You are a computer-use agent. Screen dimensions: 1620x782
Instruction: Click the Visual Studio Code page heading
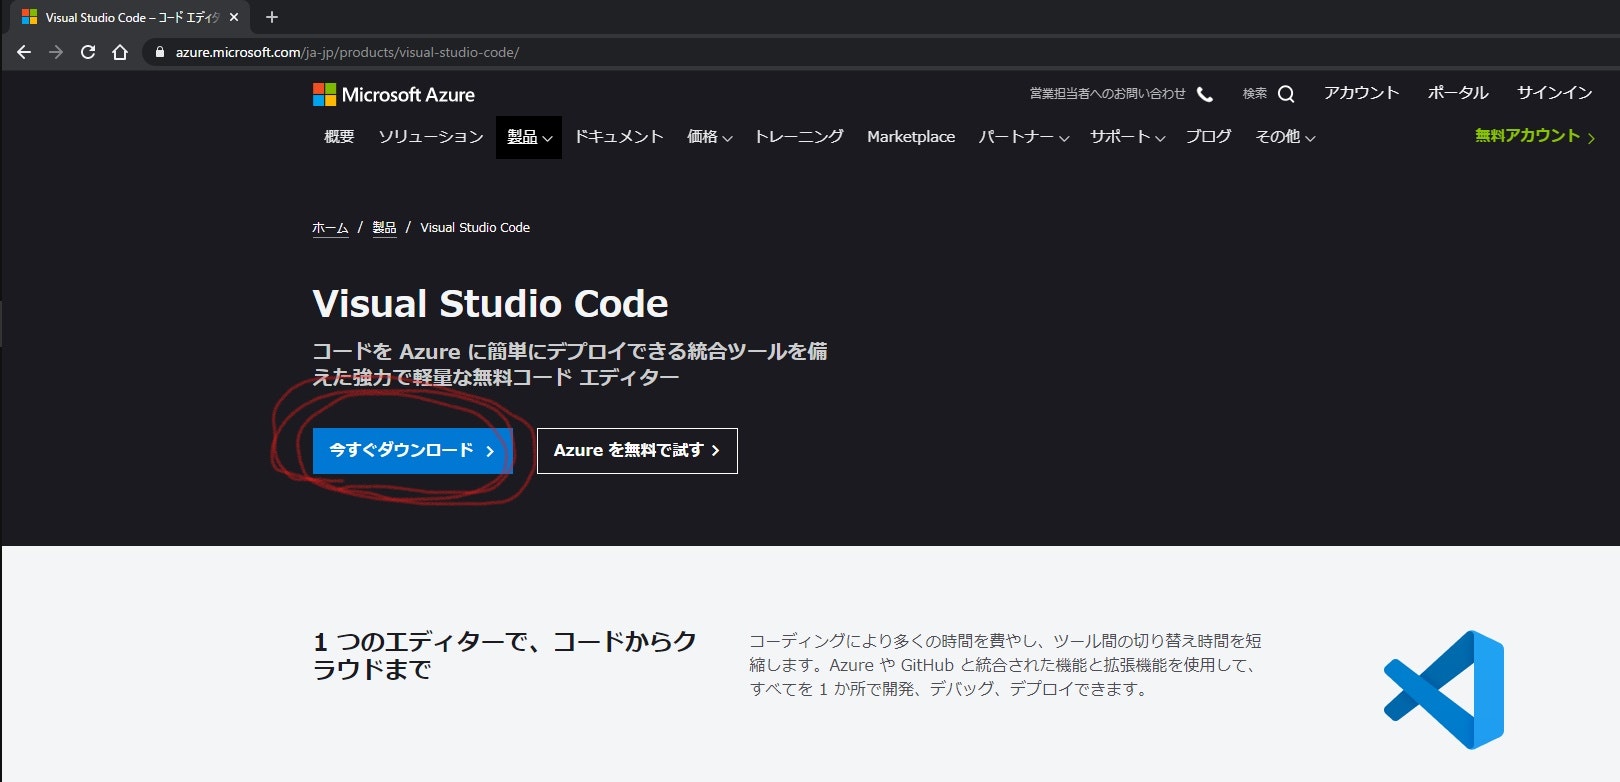(x=490, y=304)
